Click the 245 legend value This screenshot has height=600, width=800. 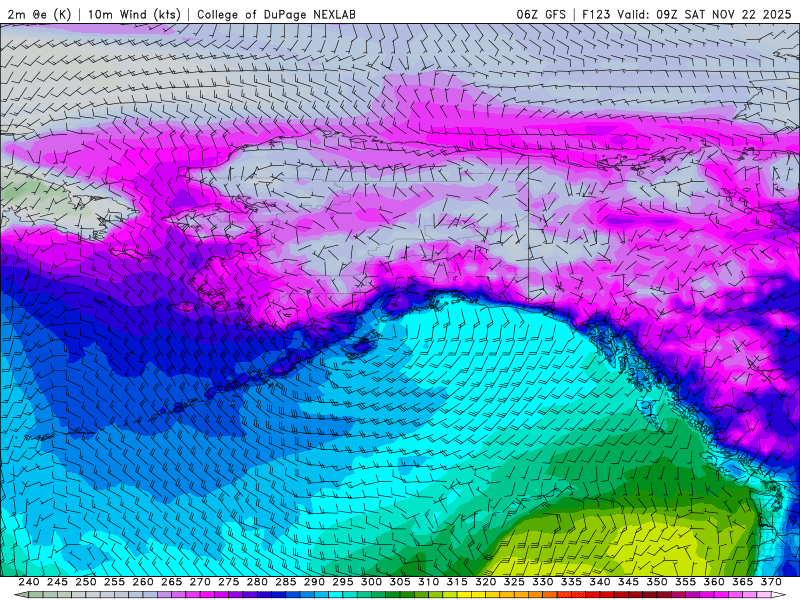coord(57,582)
